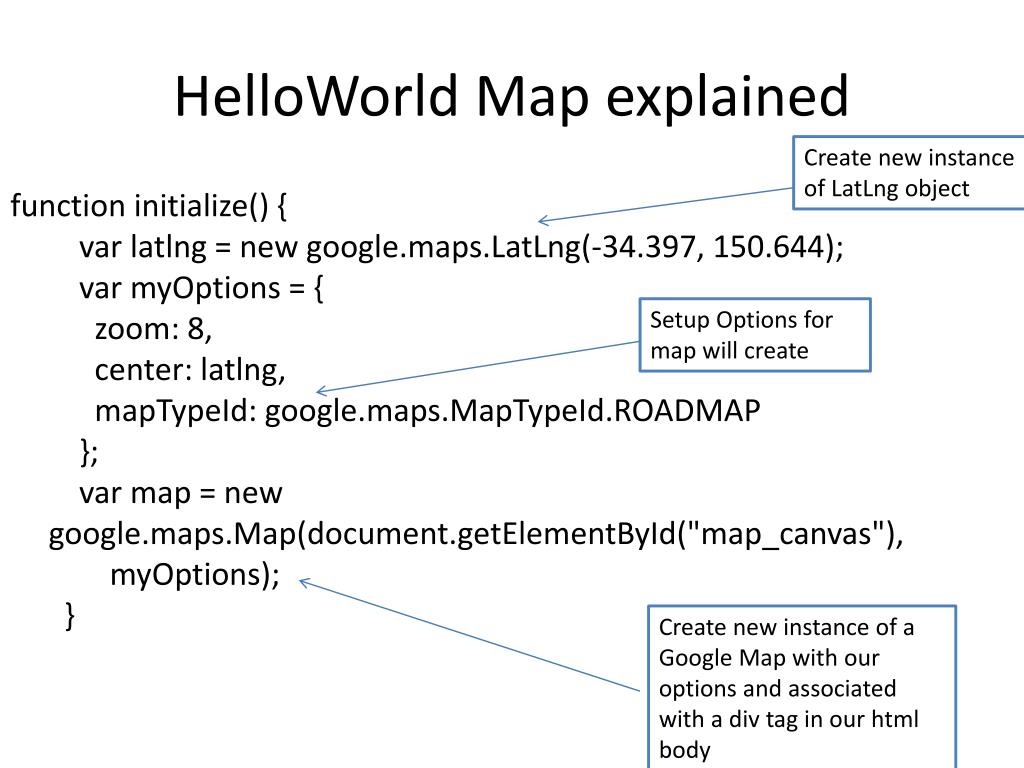1024x768 pixels.
Task: Click the 'zoom: 8,' line
Action: coord(153,329)
